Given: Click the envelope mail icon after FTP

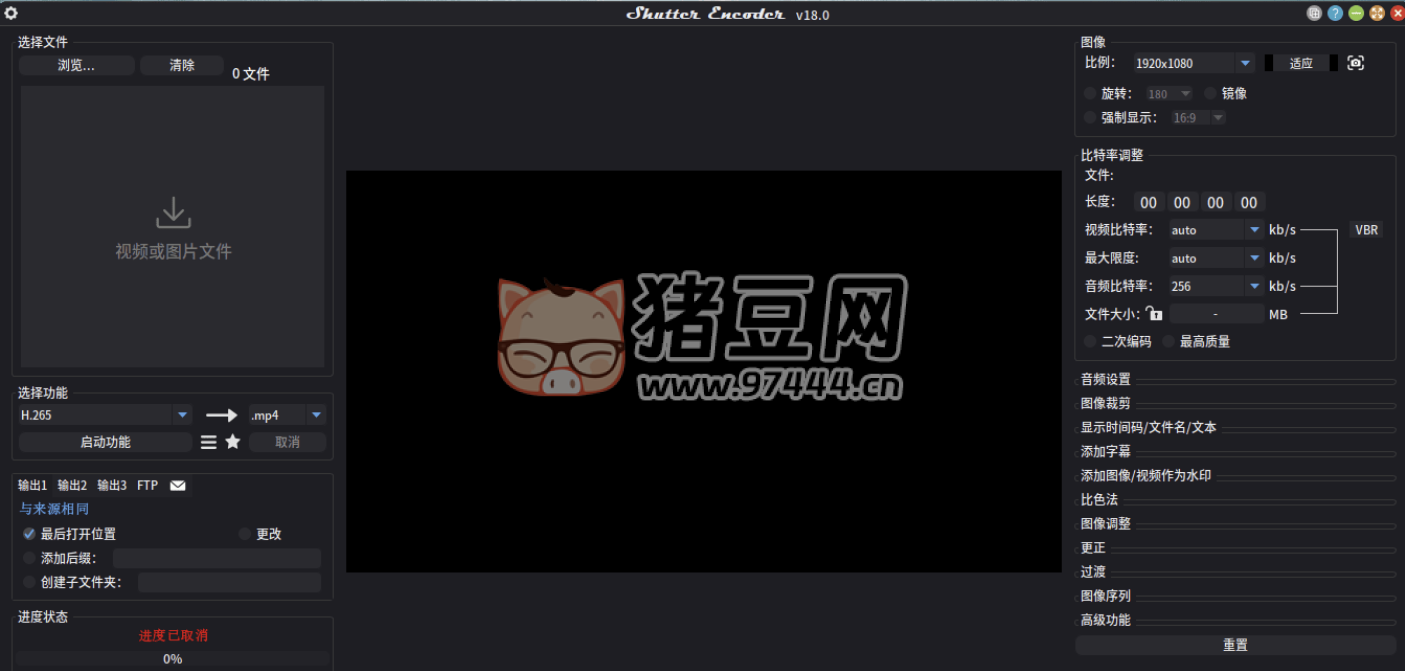Looking at the screenshot, I should [178, 486].
